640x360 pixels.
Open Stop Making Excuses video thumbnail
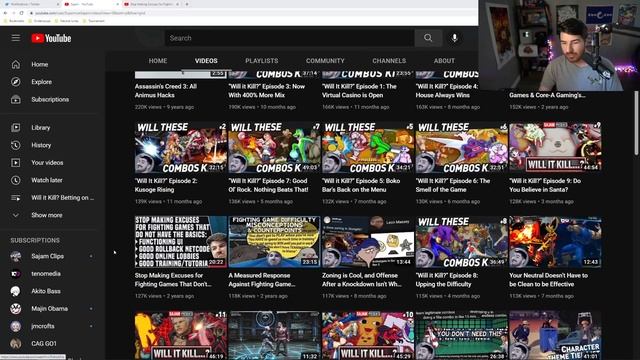coord(181,242)
